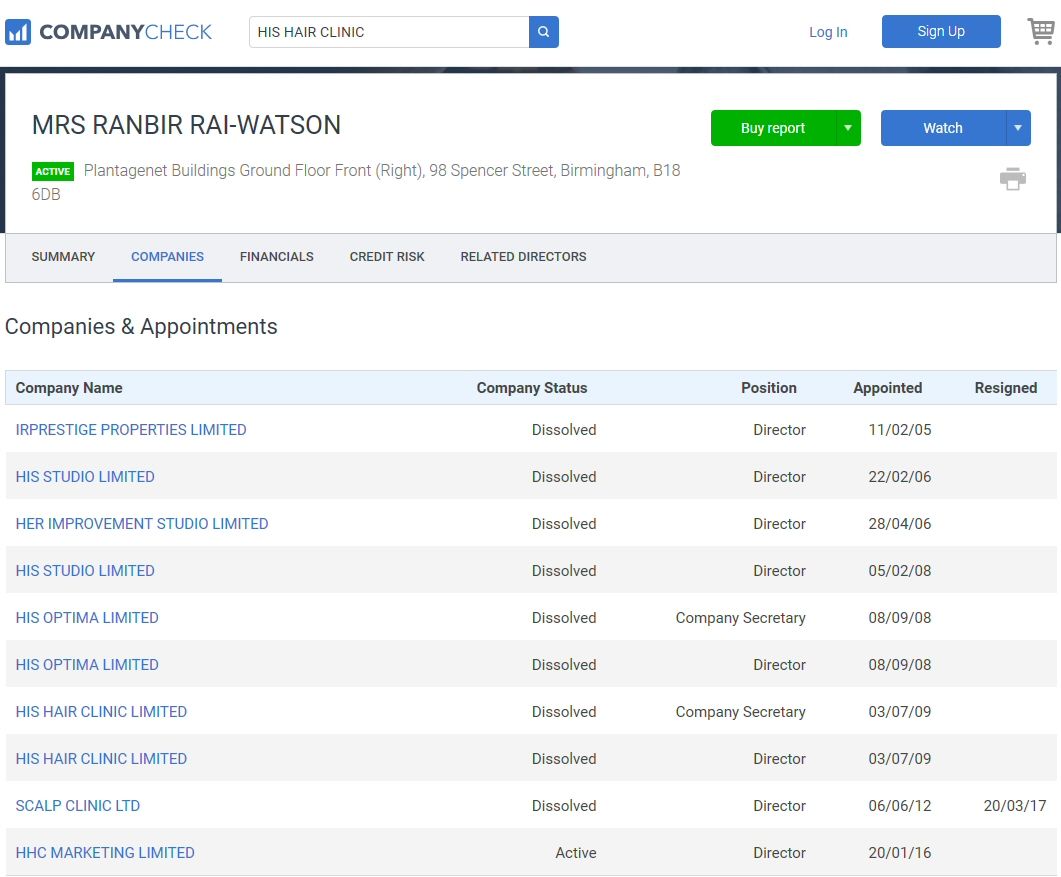Open HIS STUDIO LIMITED appointed 22/02/06
Screen dimensions: 1061x877
point(85,476)
